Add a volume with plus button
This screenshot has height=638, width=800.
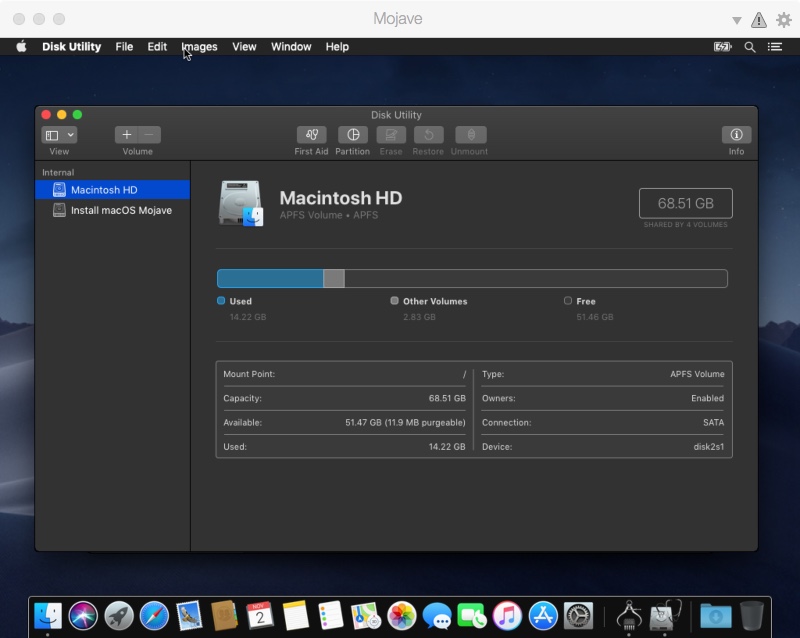point(127,135)
